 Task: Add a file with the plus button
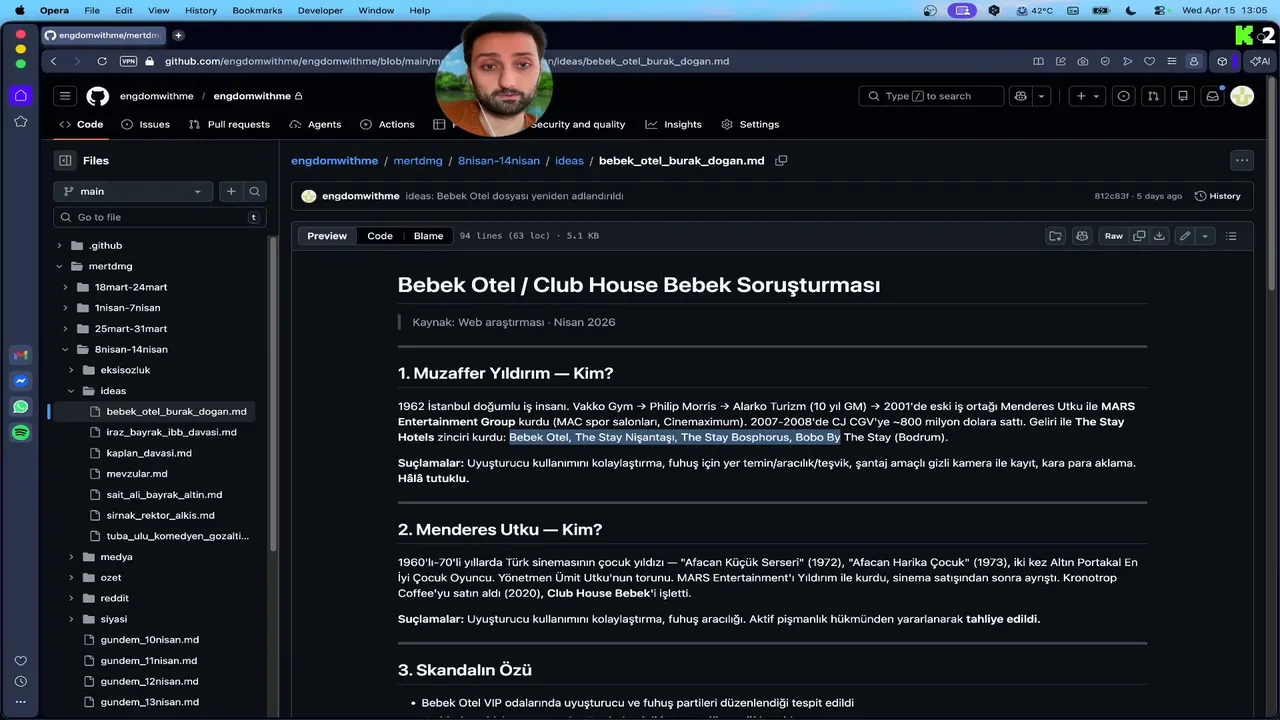pyautogui.click(x=231, y=191)
